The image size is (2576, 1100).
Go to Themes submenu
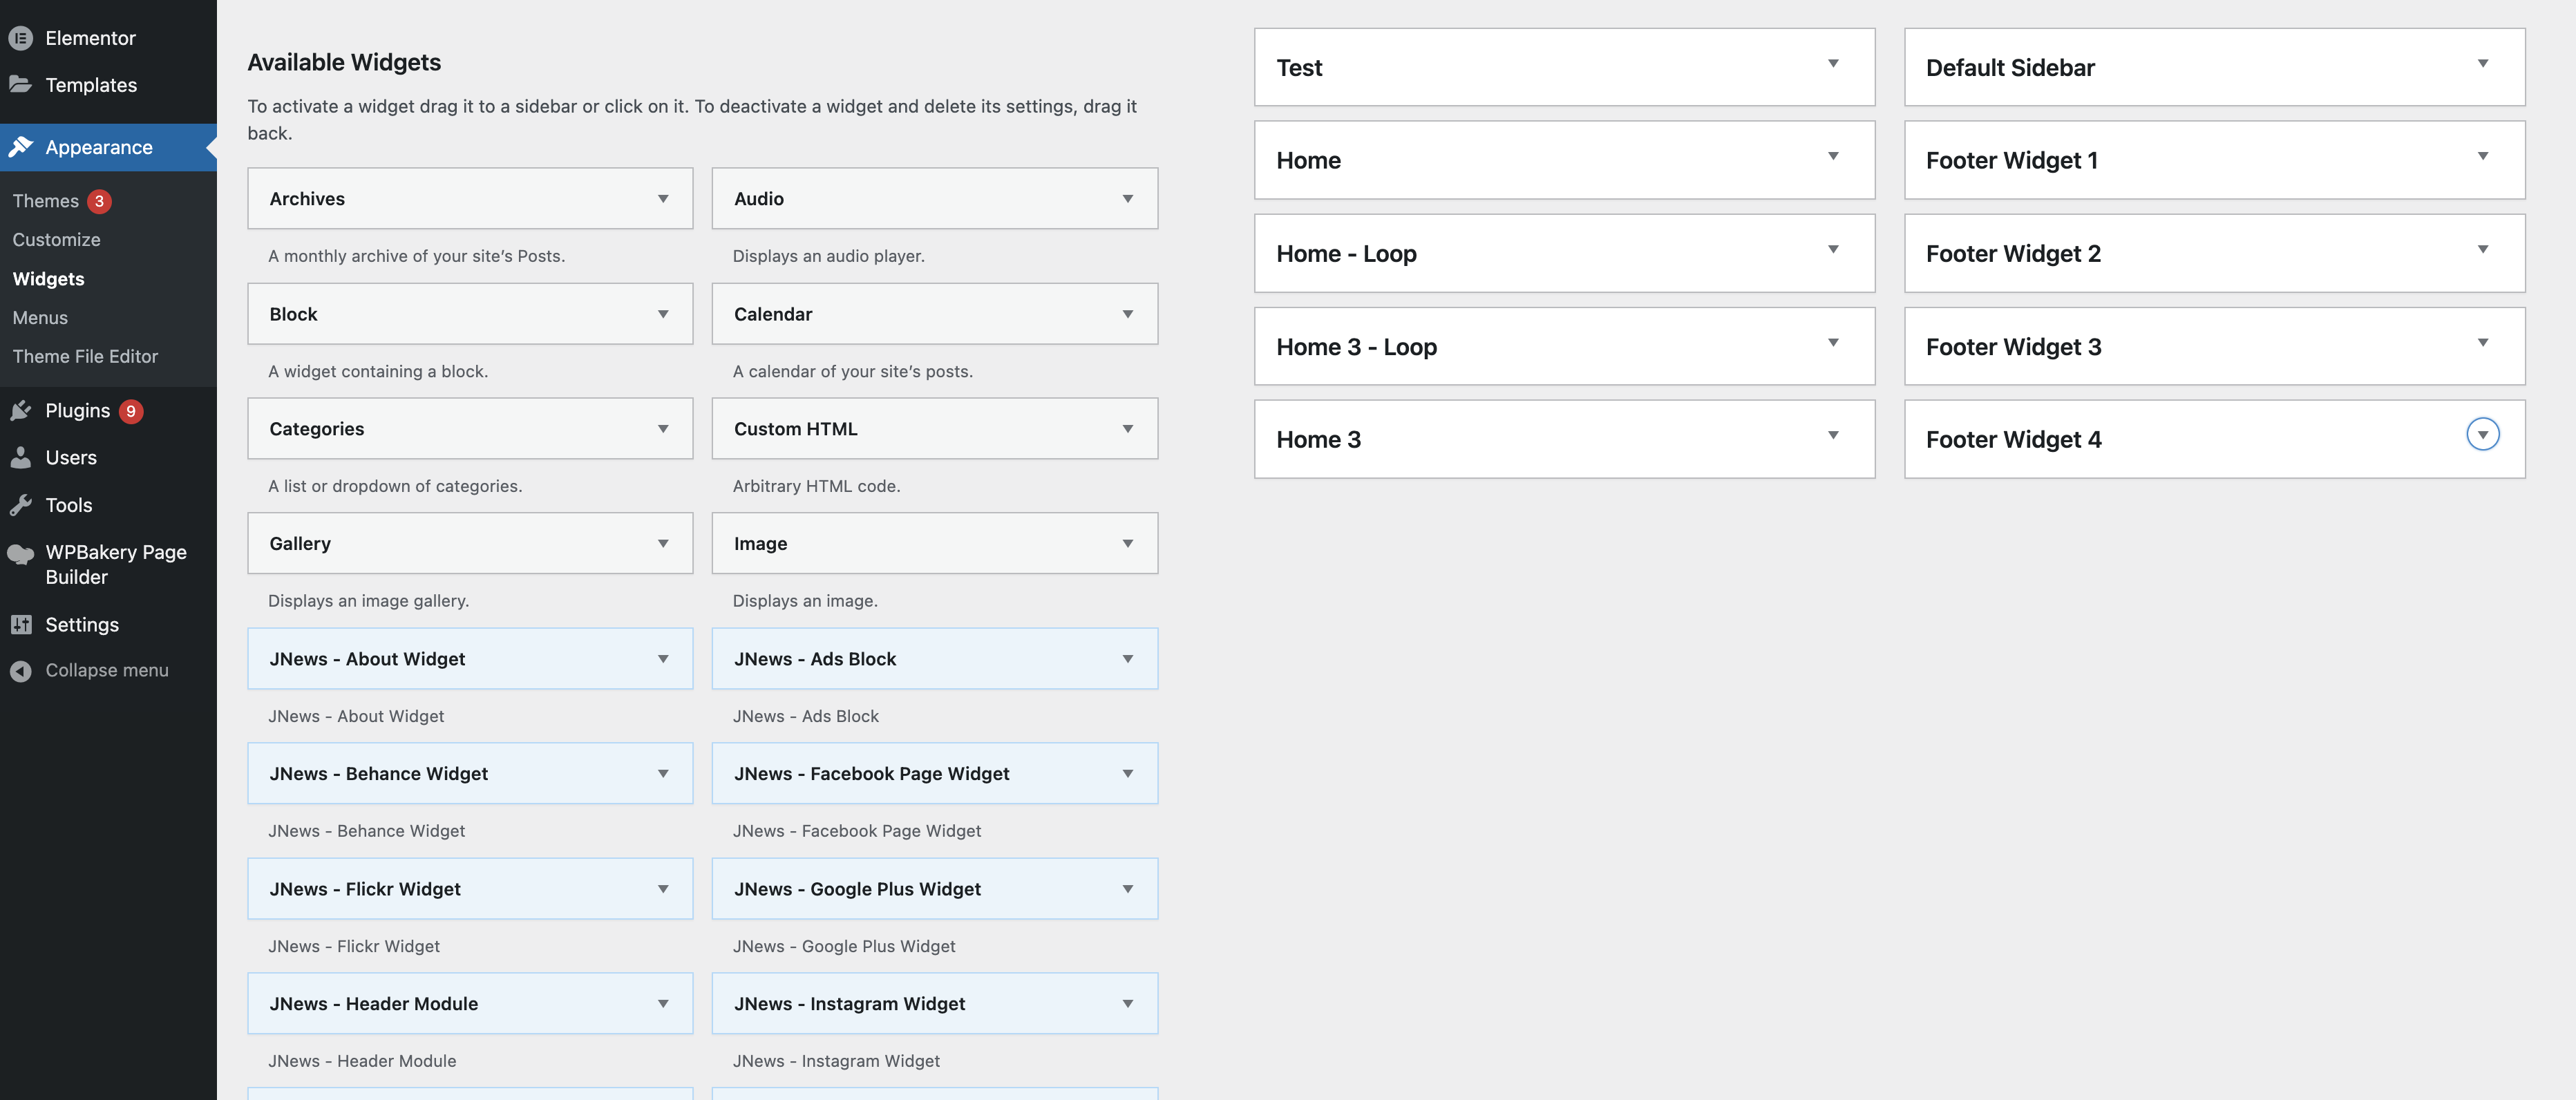tap(46, 201)
